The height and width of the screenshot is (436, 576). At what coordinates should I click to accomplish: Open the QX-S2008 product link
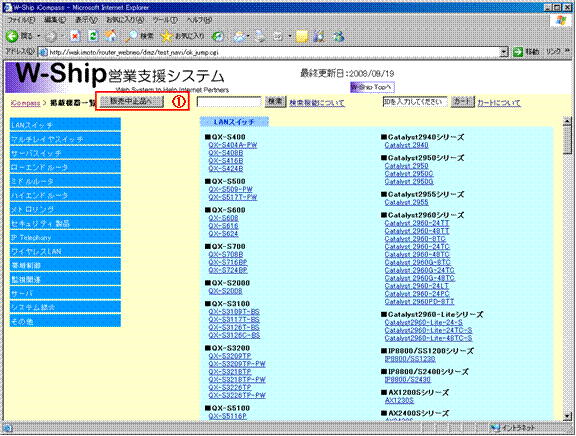(226, 291)
